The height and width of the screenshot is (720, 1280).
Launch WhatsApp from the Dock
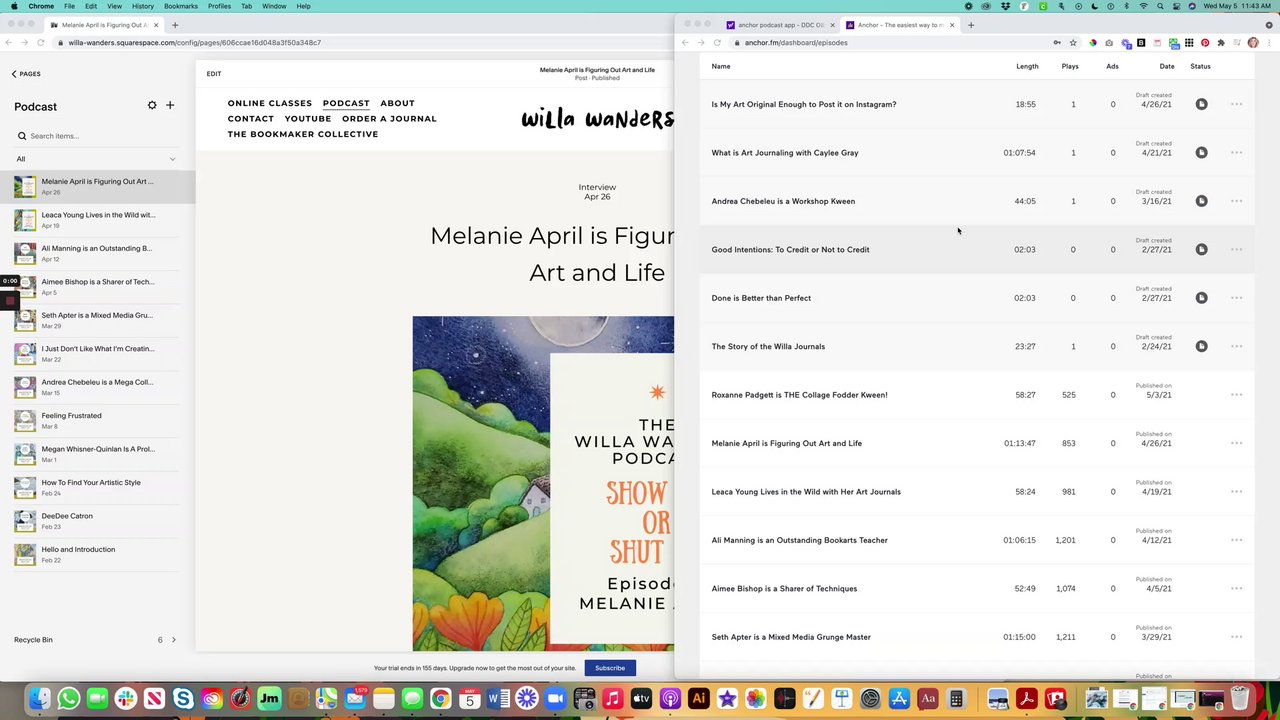[68, 699]
